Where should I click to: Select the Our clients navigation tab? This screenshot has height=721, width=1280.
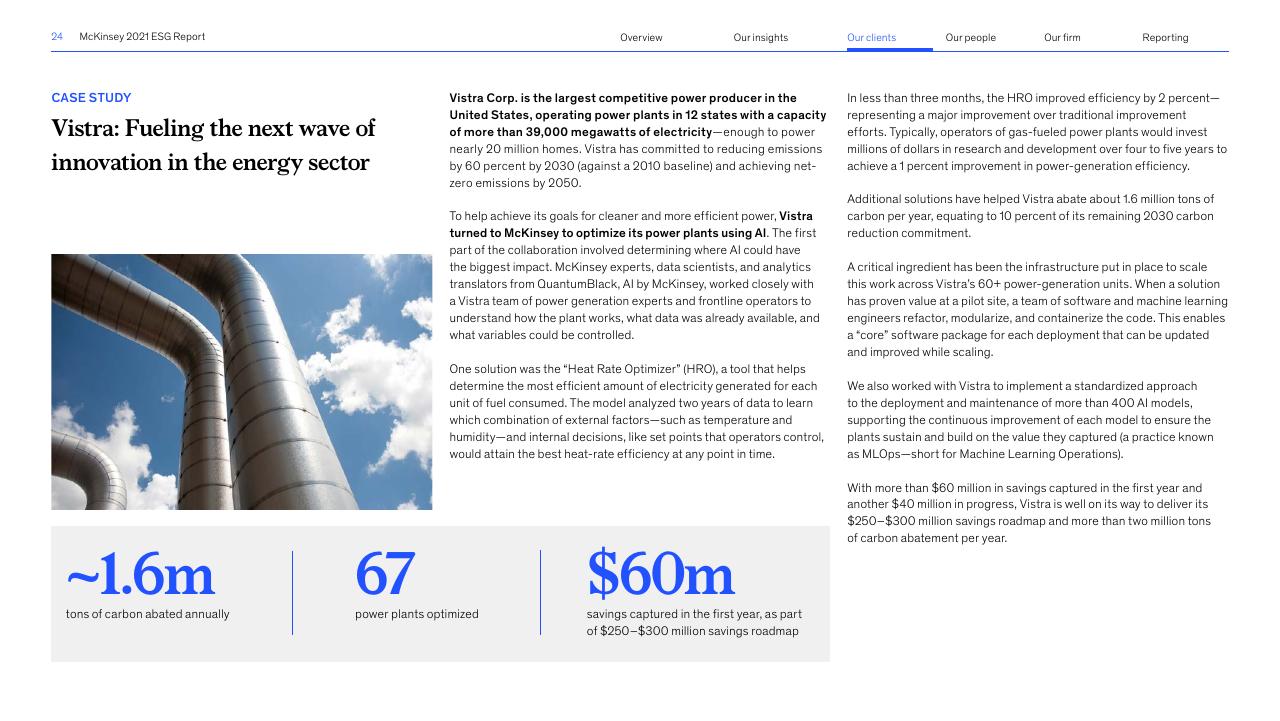[x=871, y=38]
